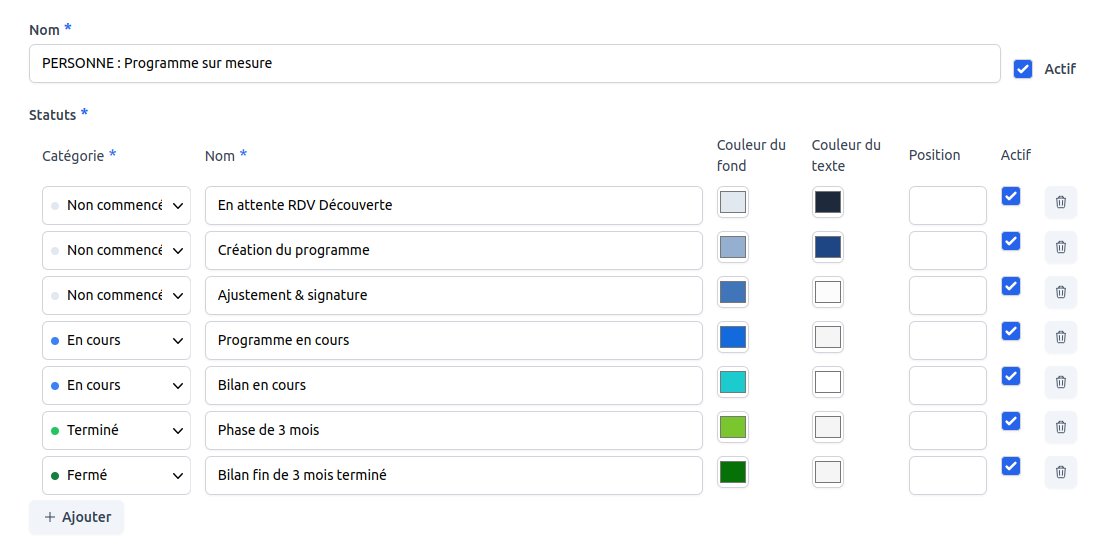1114x558 pixels.
Task: Disable Actif checkbox for 'Programme en cours'
Action: pyautogui.click(x=1011, y=331)
